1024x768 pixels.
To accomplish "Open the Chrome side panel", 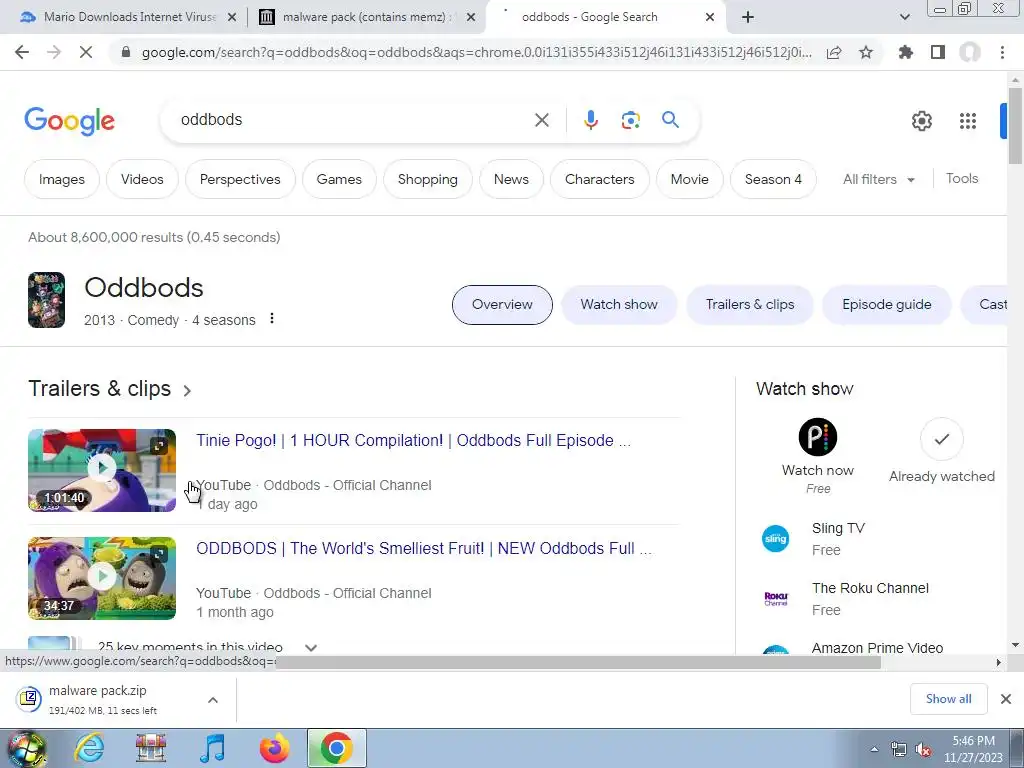I will (x=938, y=52).
